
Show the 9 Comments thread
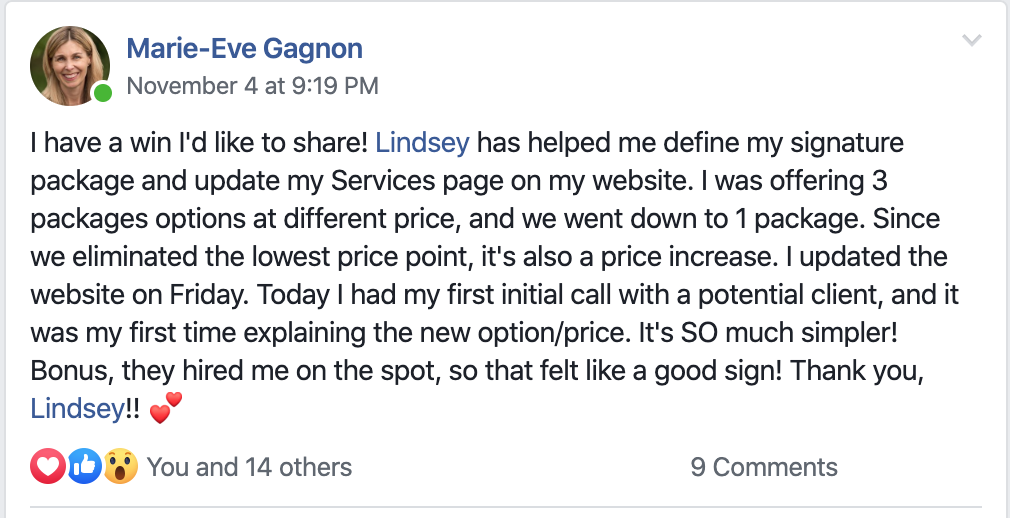click(x=764, y=467)
